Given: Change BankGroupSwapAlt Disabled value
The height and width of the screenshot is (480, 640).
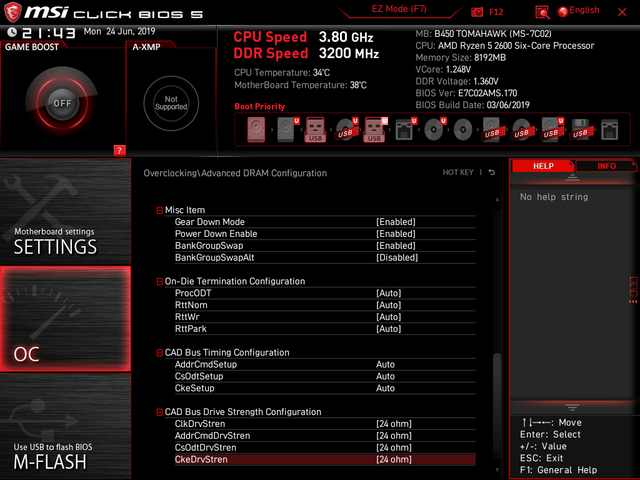Looking at the screenshot, I should pos(397,258).
